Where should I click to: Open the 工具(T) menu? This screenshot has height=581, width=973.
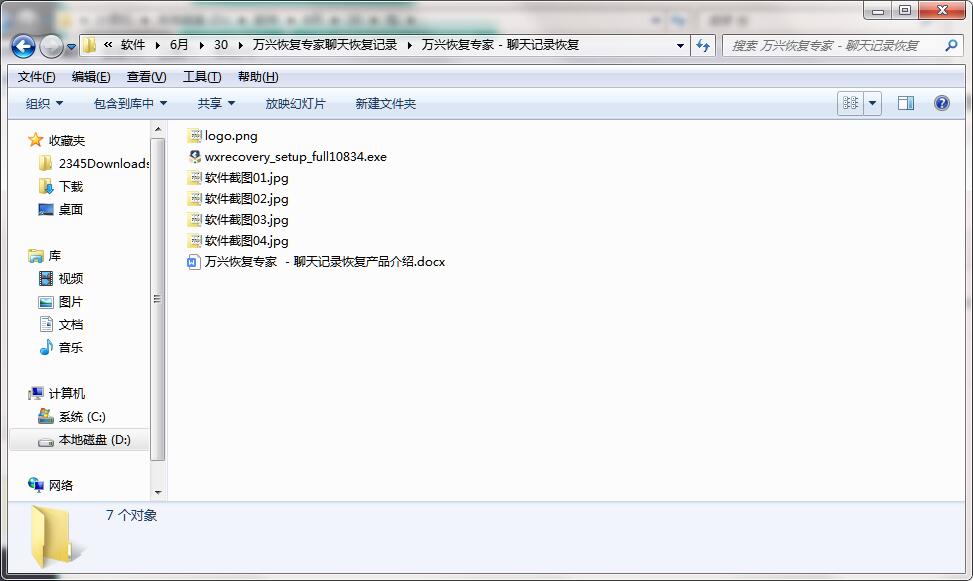click(202, 77)
